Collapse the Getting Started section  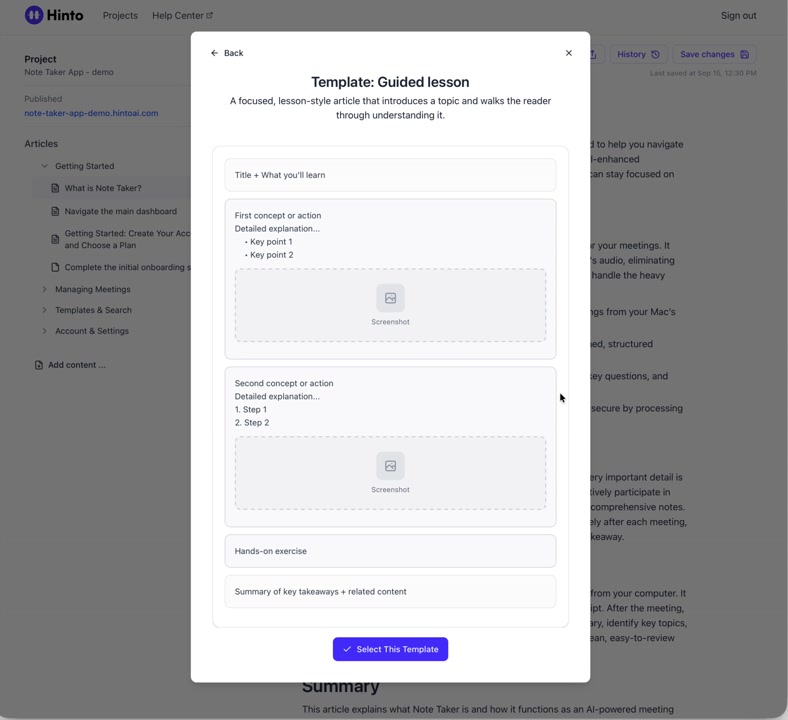point(44,166)
